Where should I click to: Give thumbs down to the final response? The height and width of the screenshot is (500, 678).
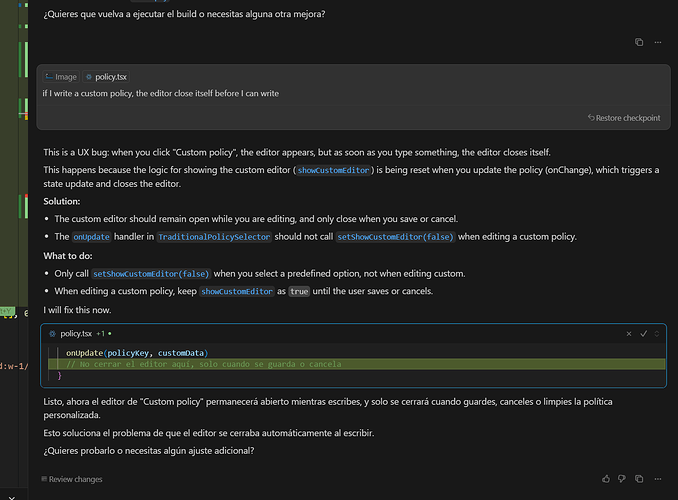click(x=622, y=479)
